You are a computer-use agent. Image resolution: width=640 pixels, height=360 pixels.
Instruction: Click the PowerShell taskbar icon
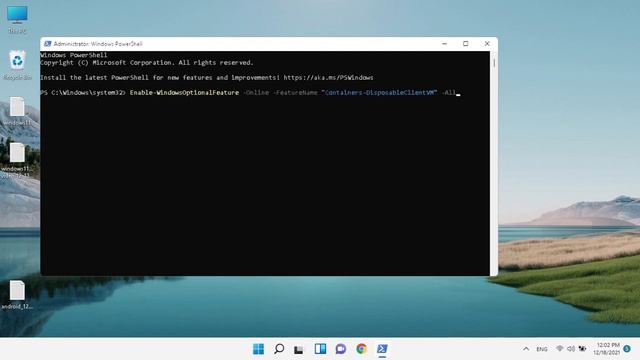(382, 349)
